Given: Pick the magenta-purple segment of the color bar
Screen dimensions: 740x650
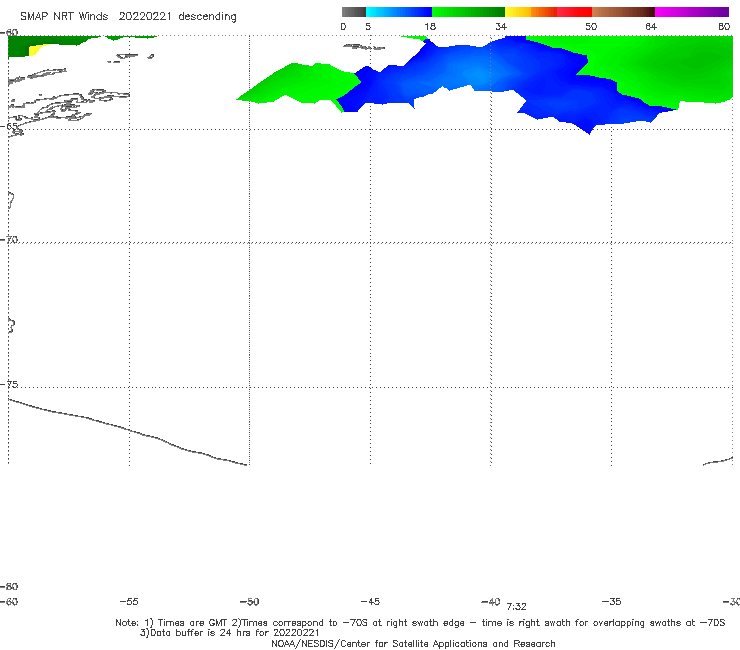Looking at the screenshot, I should (692, 12).
